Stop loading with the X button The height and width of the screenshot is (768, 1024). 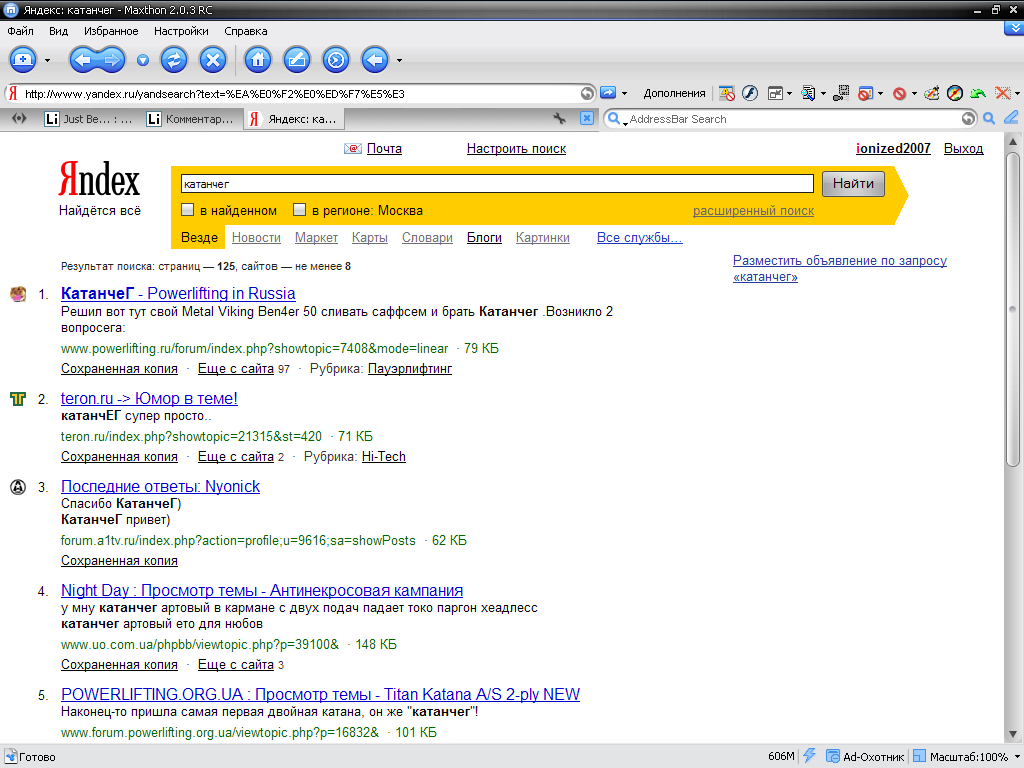212,60
